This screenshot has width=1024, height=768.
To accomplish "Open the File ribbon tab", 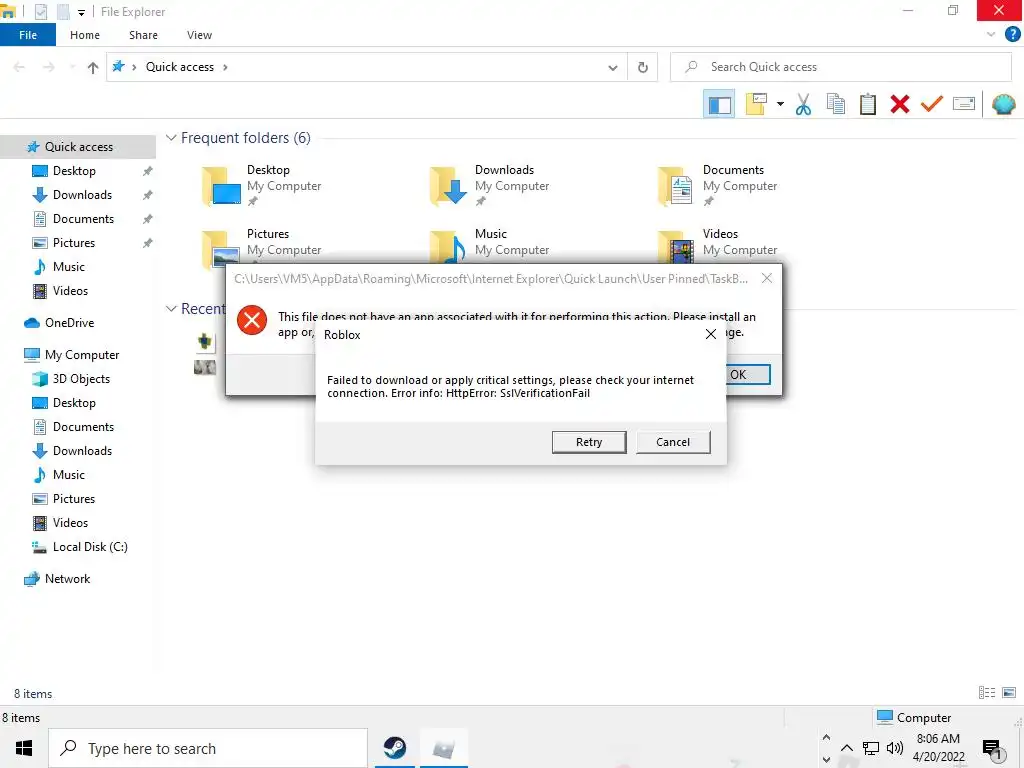I will tap(28, 35).
